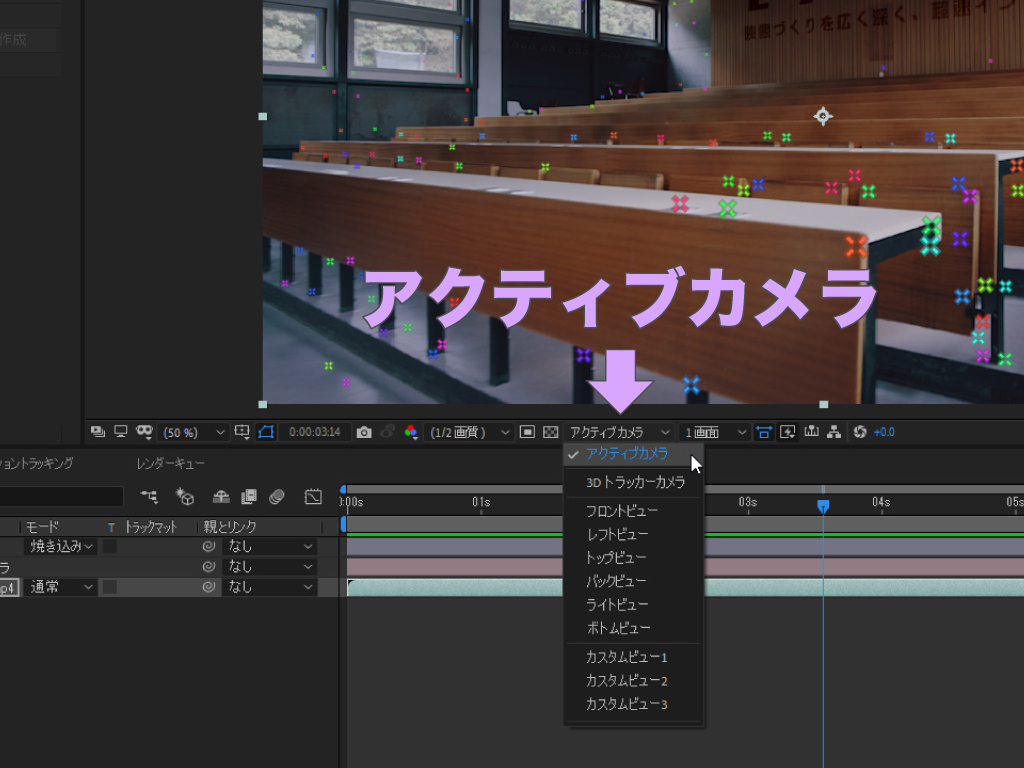Open the 1/2画質 resolution dropdown
Screen dimensions: 1024x768
[x=470, y=432]
